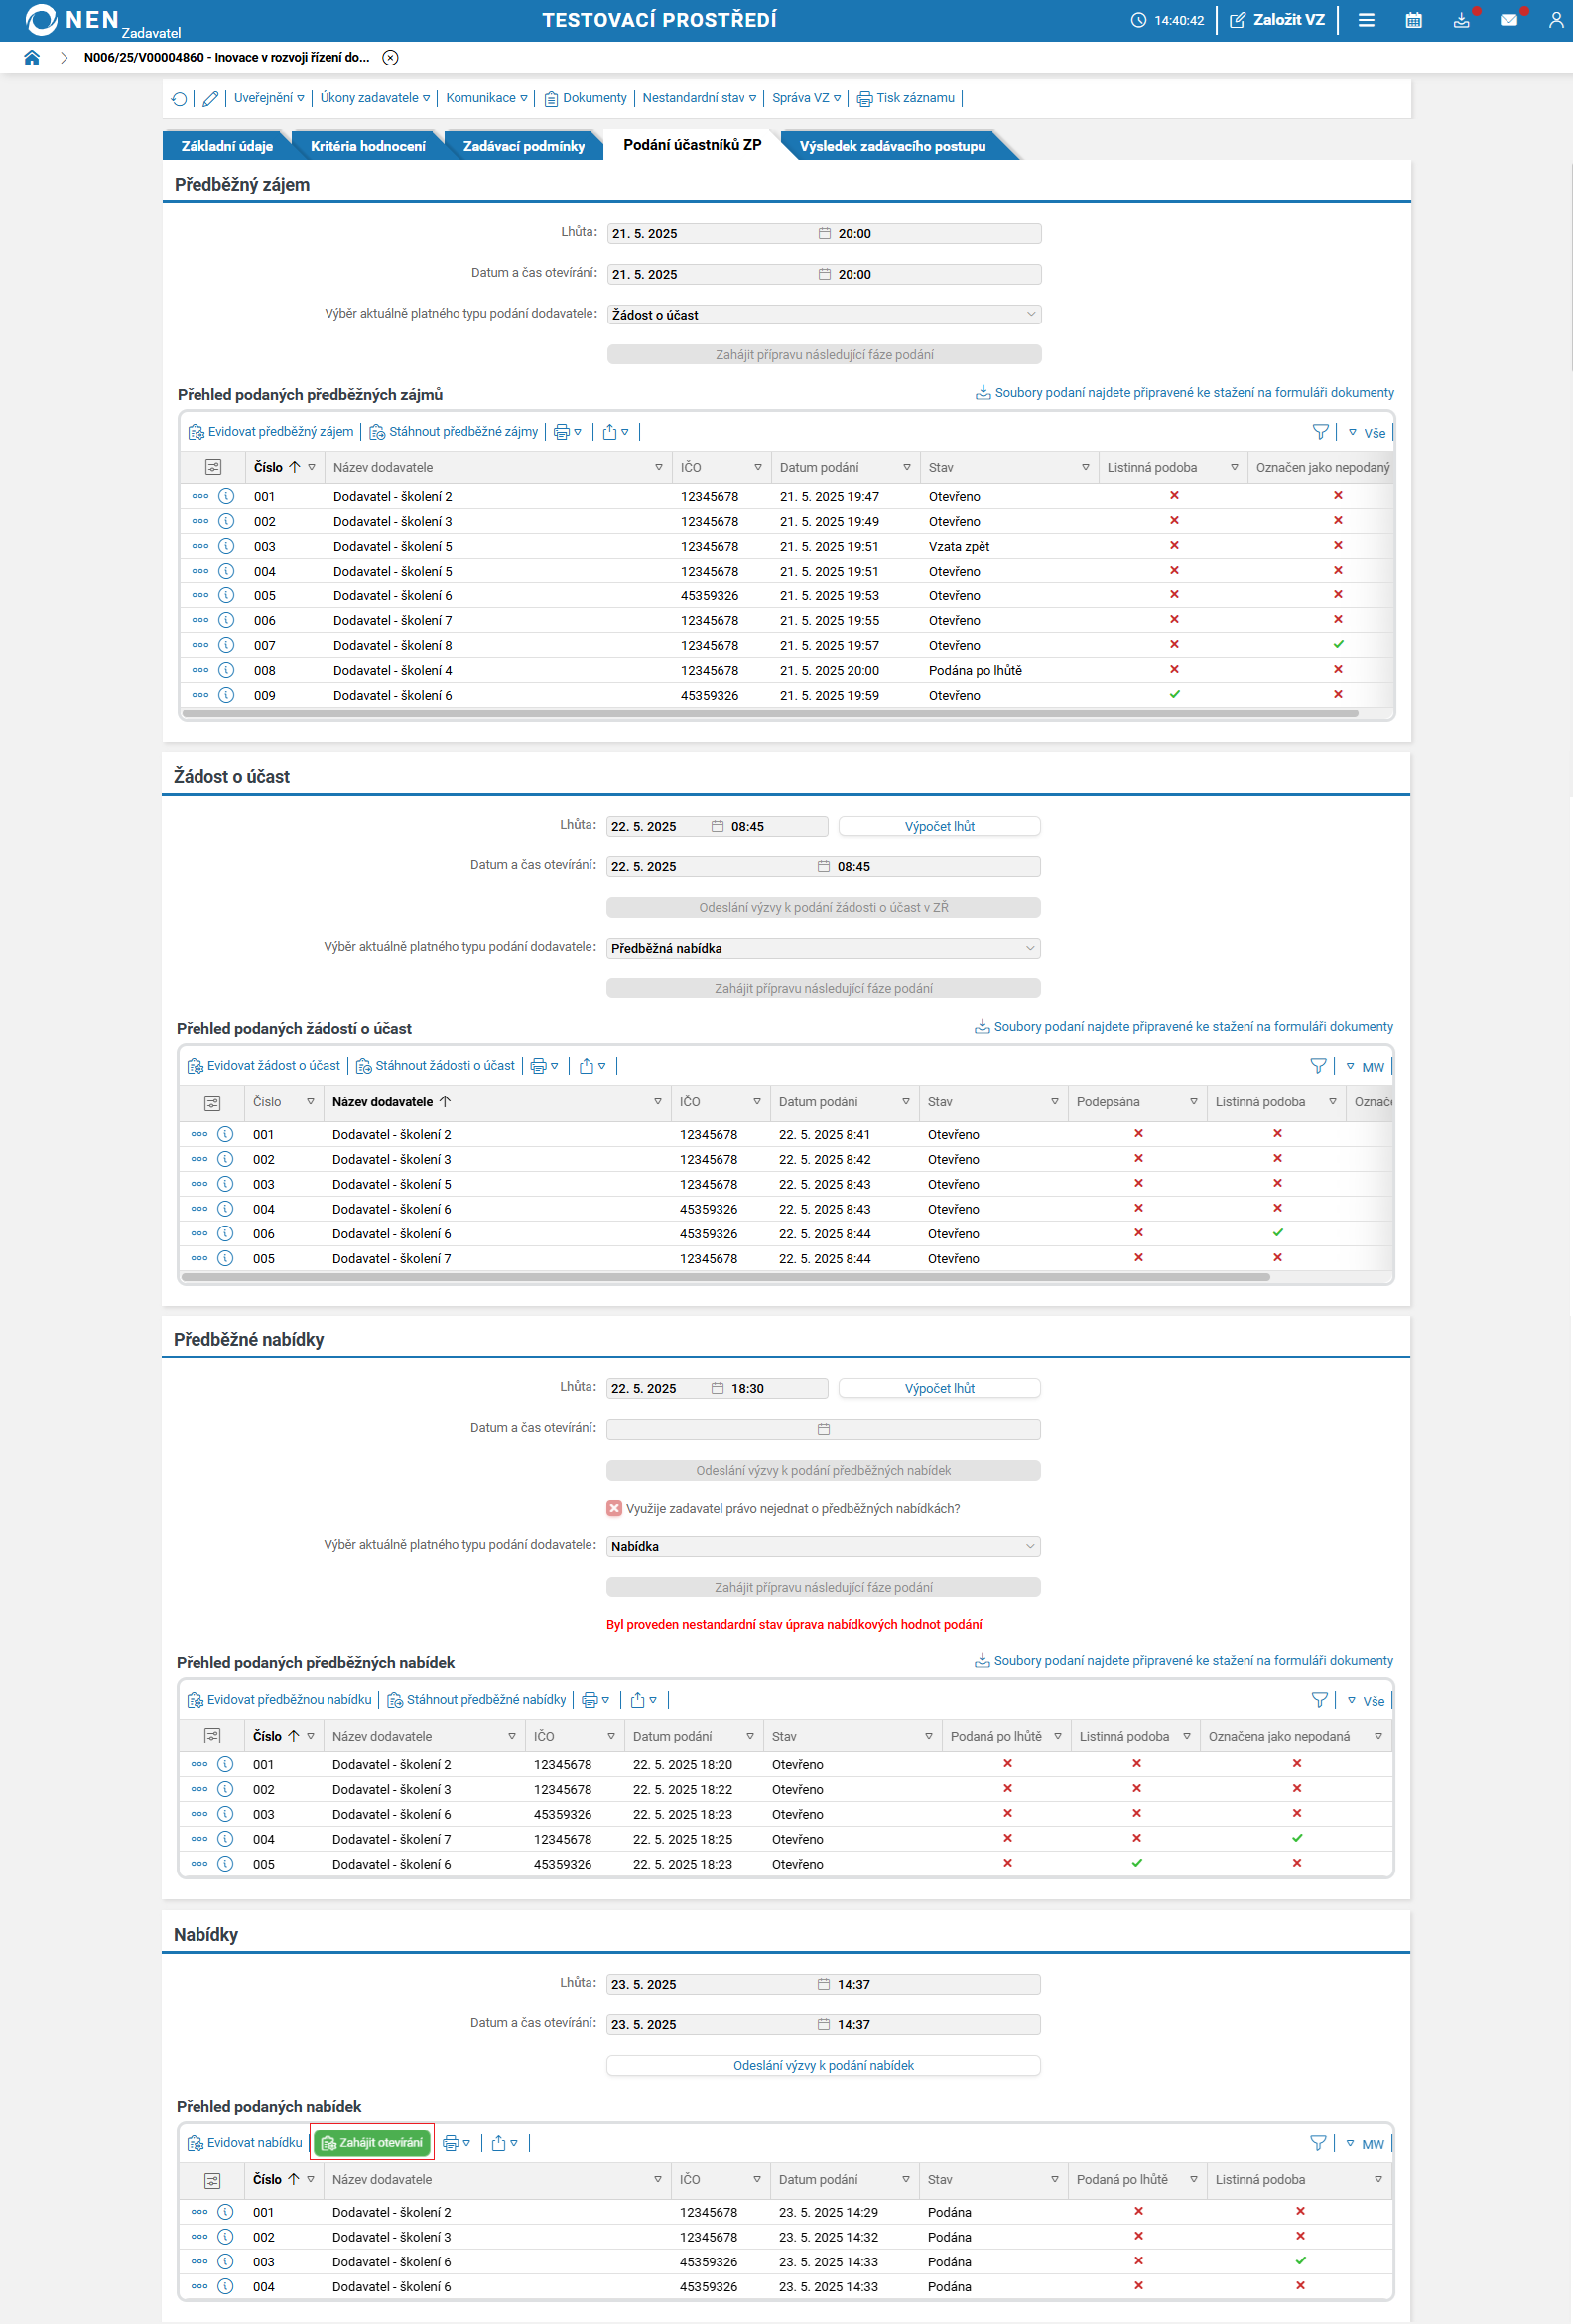Click Výpočet lhůt in Žádost o účast
Image resolution: width=1573 pixels, height=2324 pixels.
point(940,826)
